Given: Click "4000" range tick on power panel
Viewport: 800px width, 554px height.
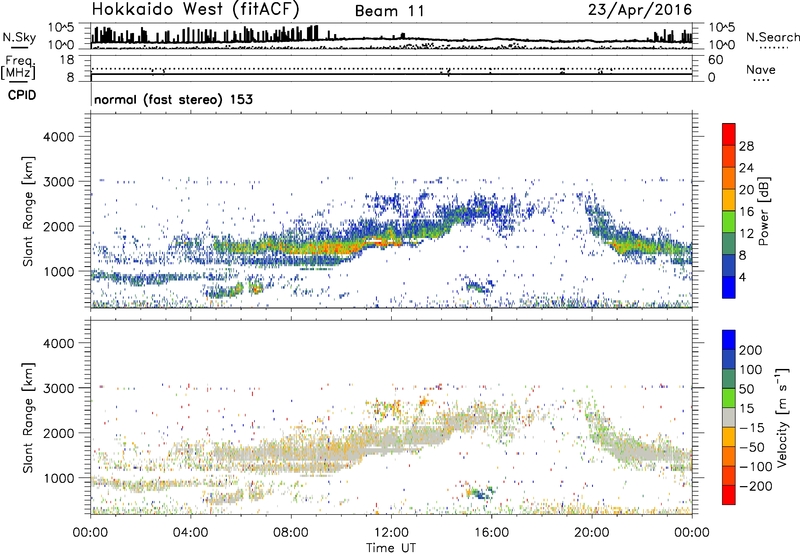Looking at the screenshot, I should pyautogui.click(x=58, y=137).
